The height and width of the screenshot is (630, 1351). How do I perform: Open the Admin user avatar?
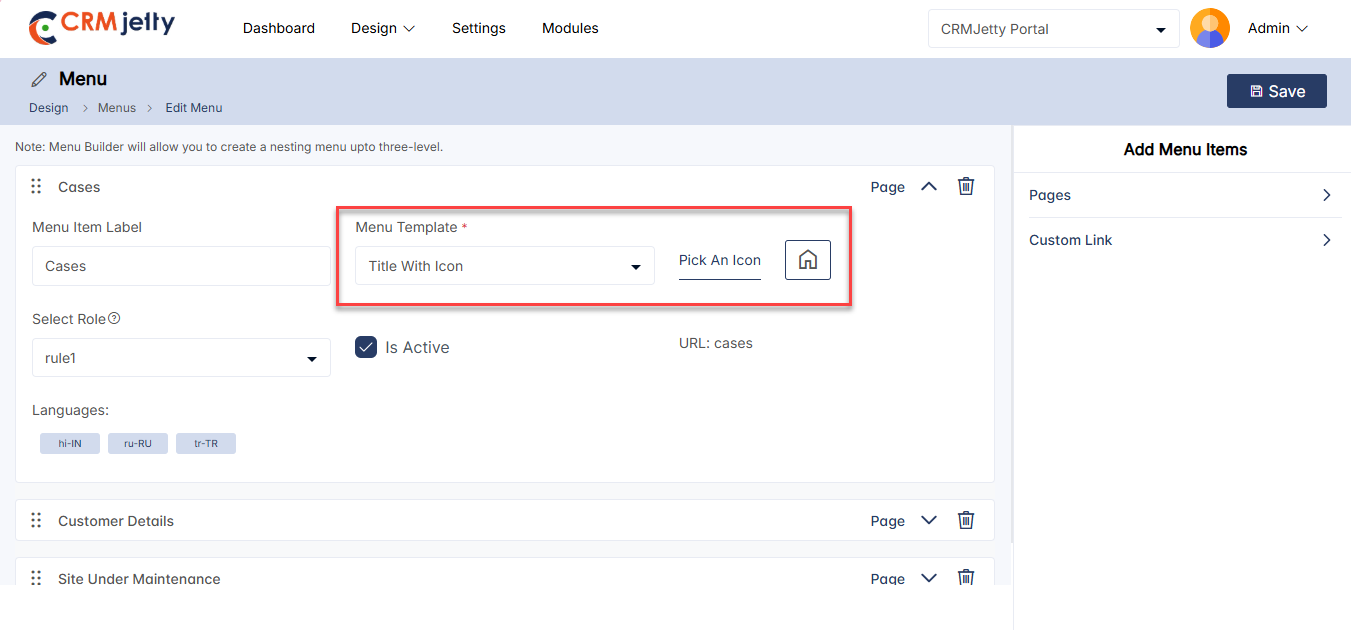1209,29
